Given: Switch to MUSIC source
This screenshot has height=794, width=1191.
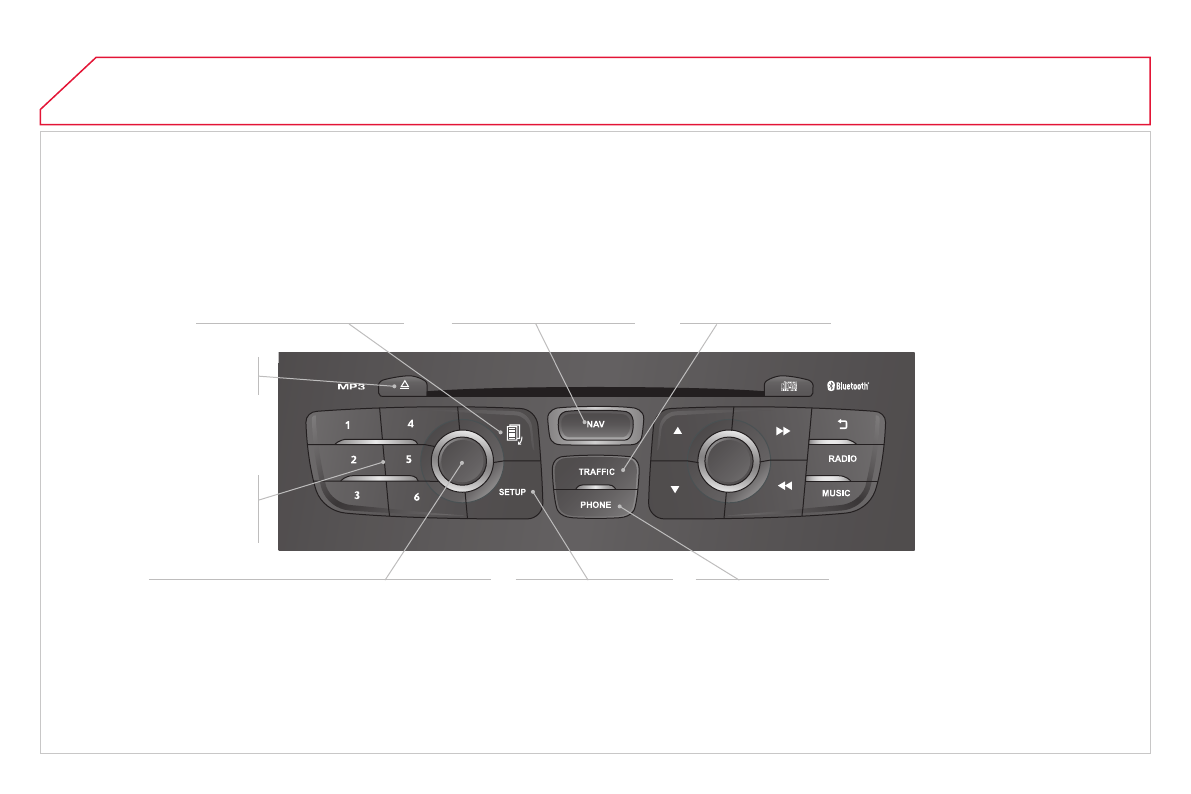Looking at the screenshot, I should pos(836,493).
